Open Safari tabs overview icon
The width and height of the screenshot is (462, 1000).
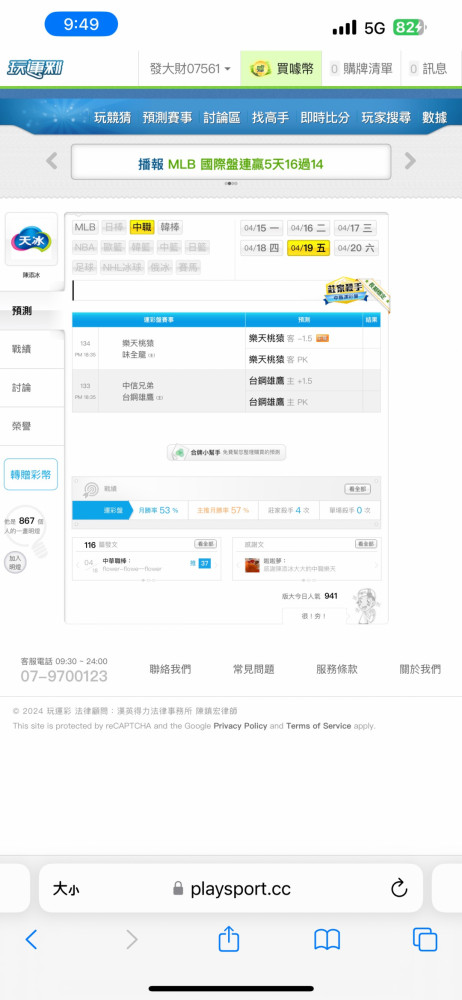tap(424, 939)
